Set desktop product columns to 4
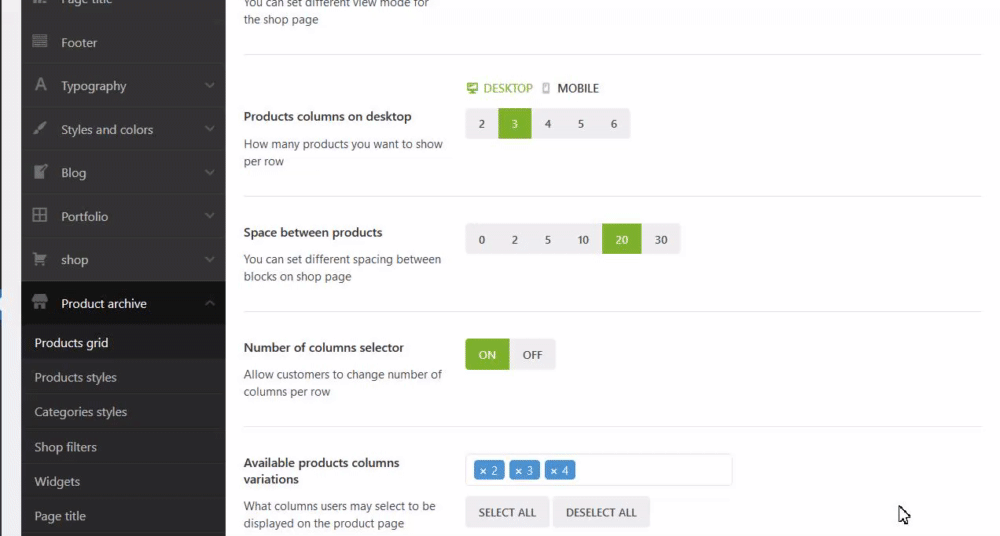The width and height of the screenshot is (1000, 536). 548,124
